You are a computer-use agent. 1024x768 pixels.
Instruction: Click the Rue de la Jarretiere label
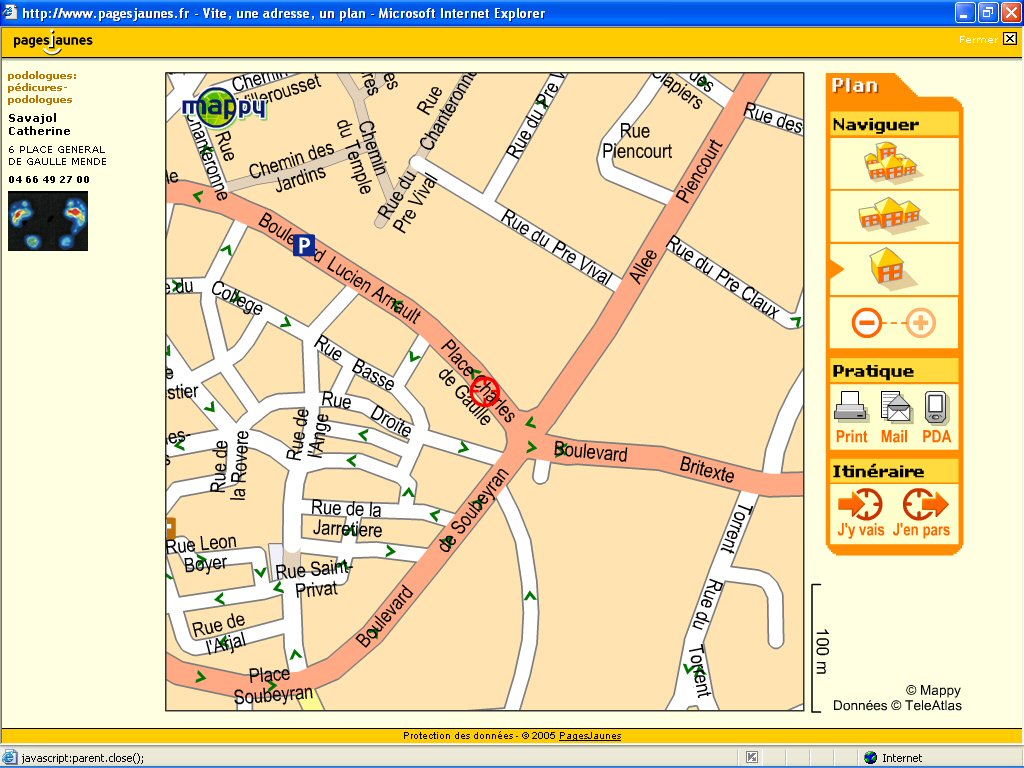click(347, 519)
